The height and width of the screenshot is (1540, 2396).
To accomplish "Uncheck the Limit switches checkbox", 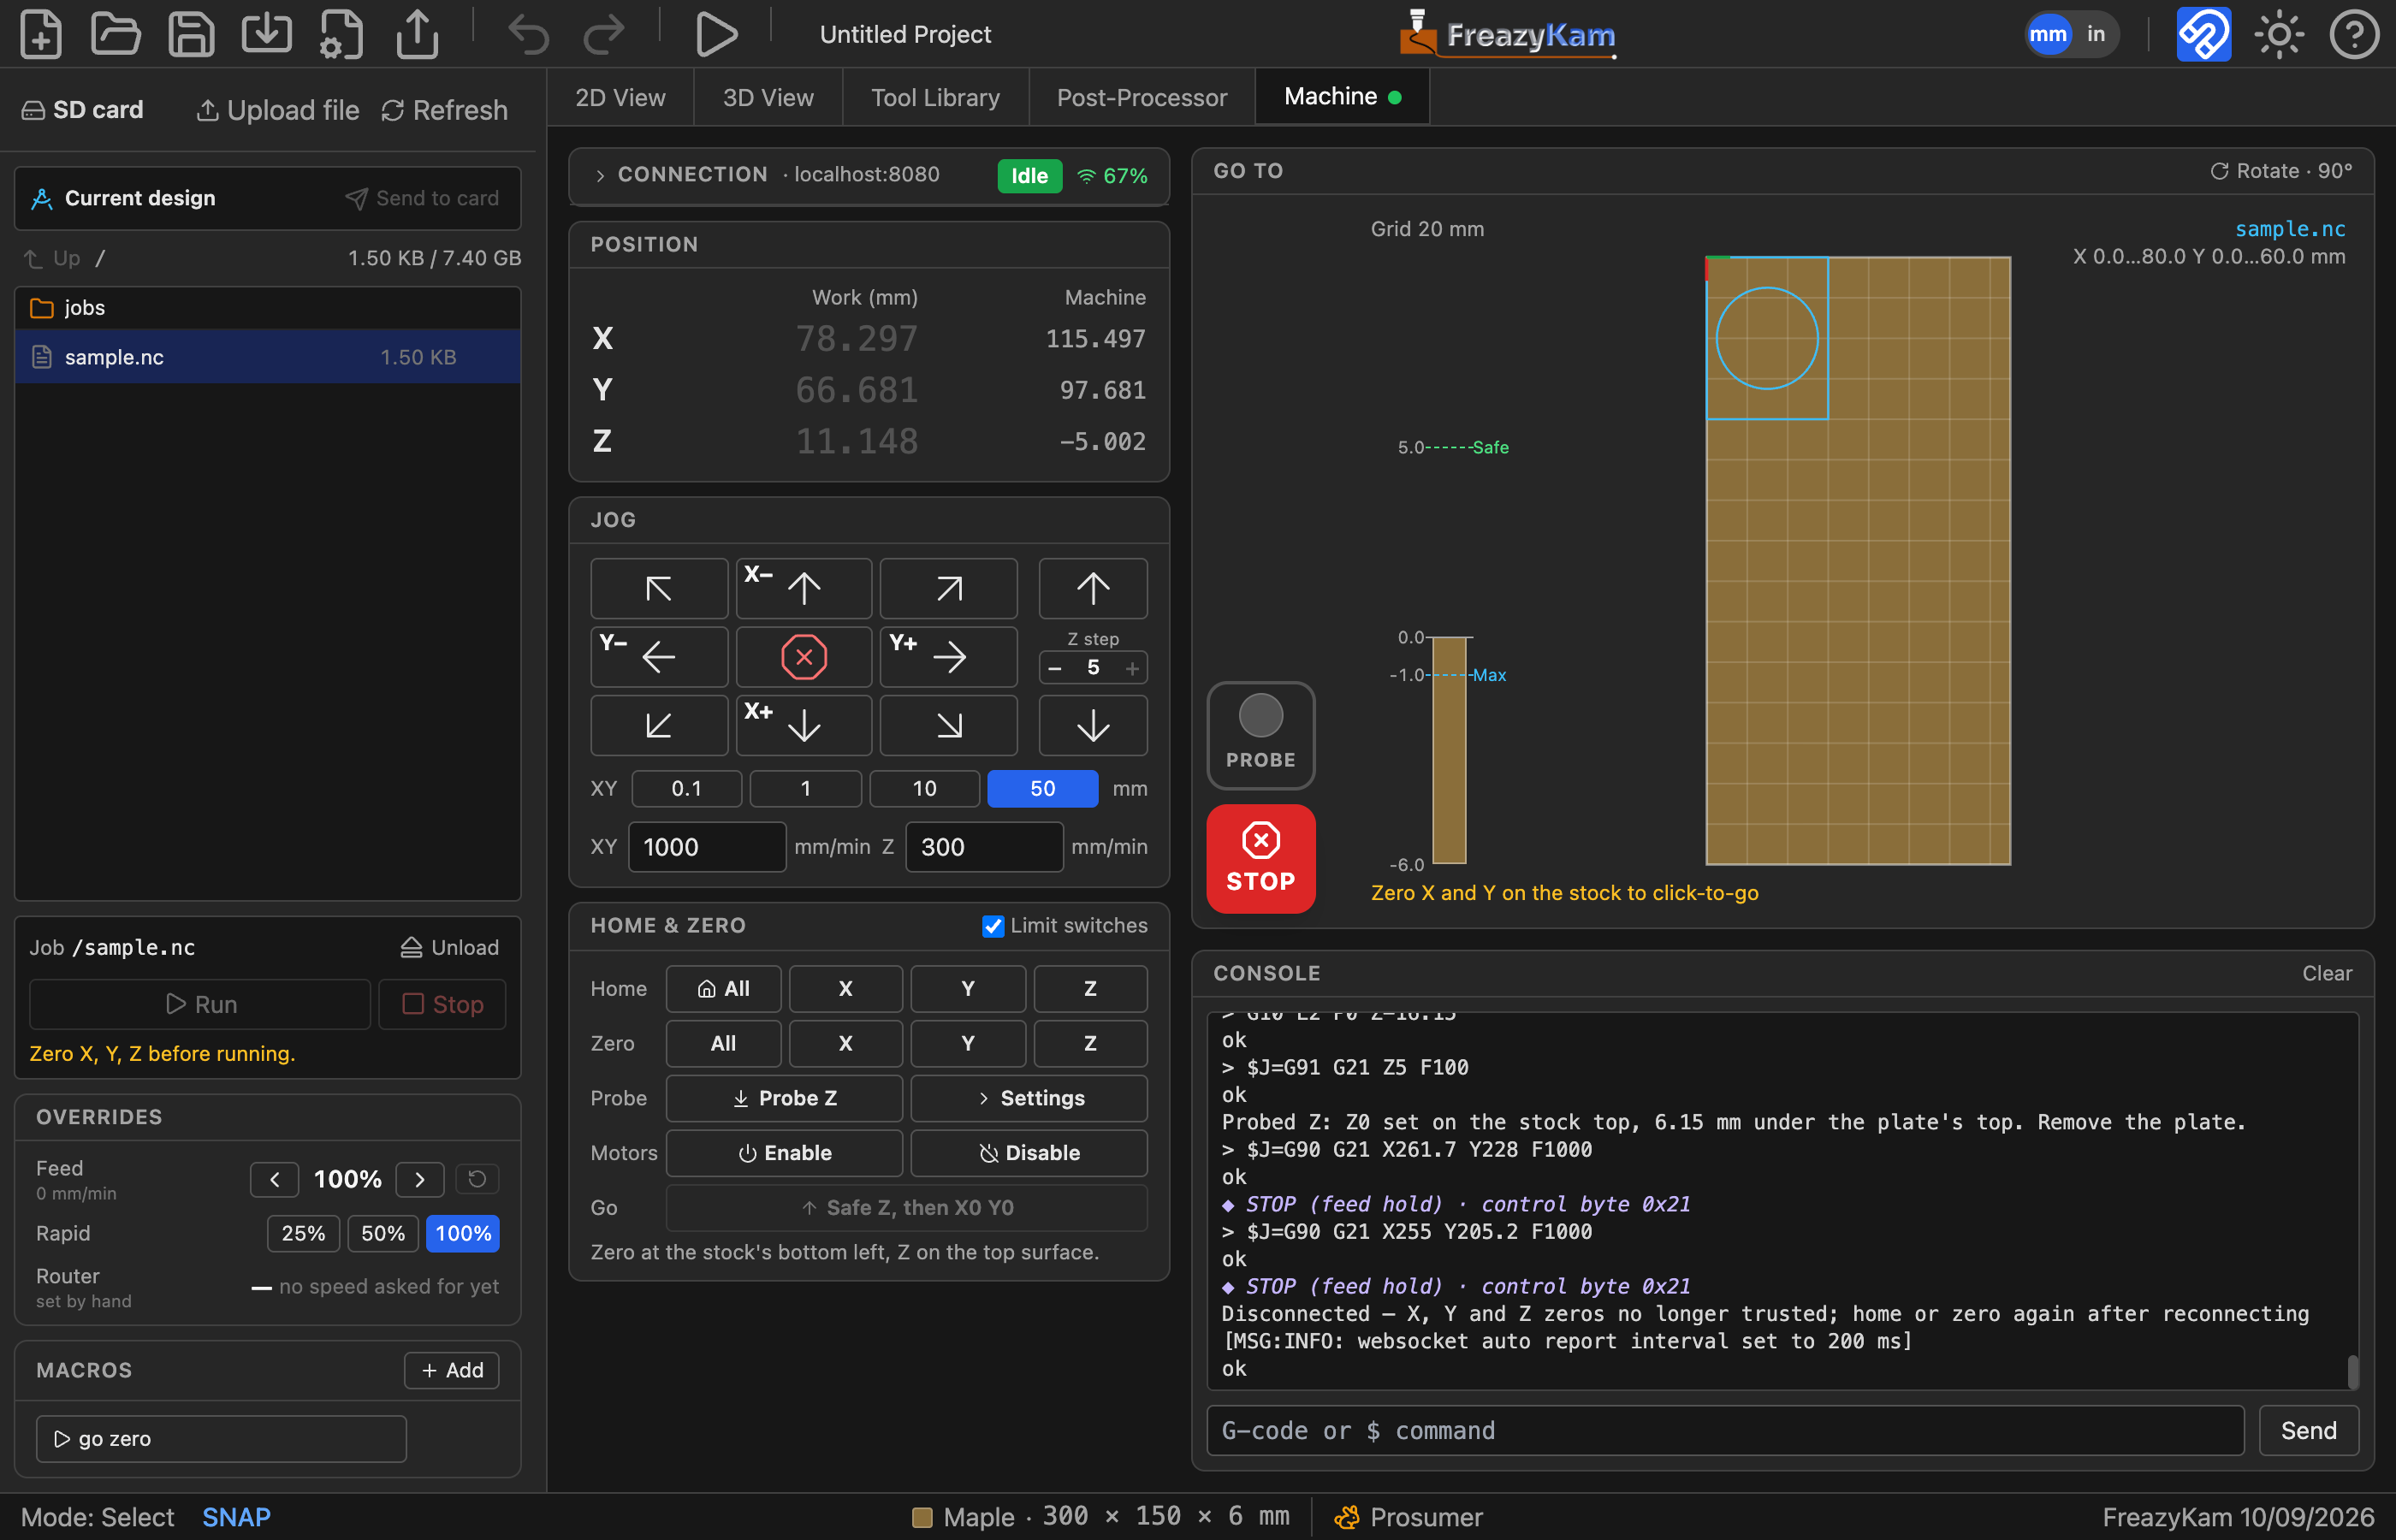I will tap(993, 926).
